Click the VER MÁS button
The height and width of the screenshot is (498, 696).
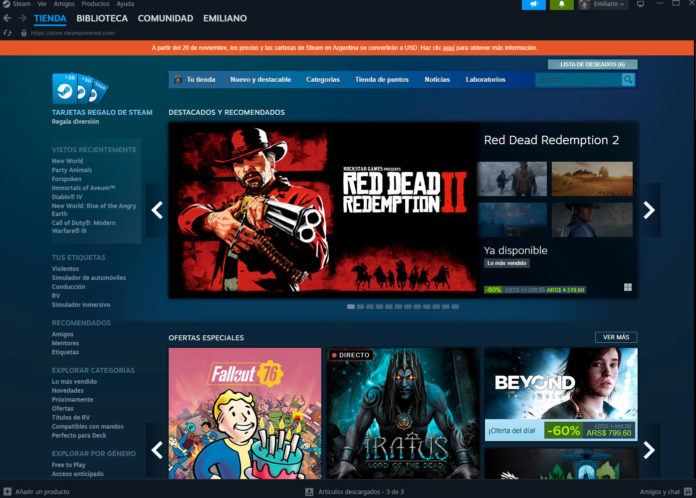(x=616, y=337)
